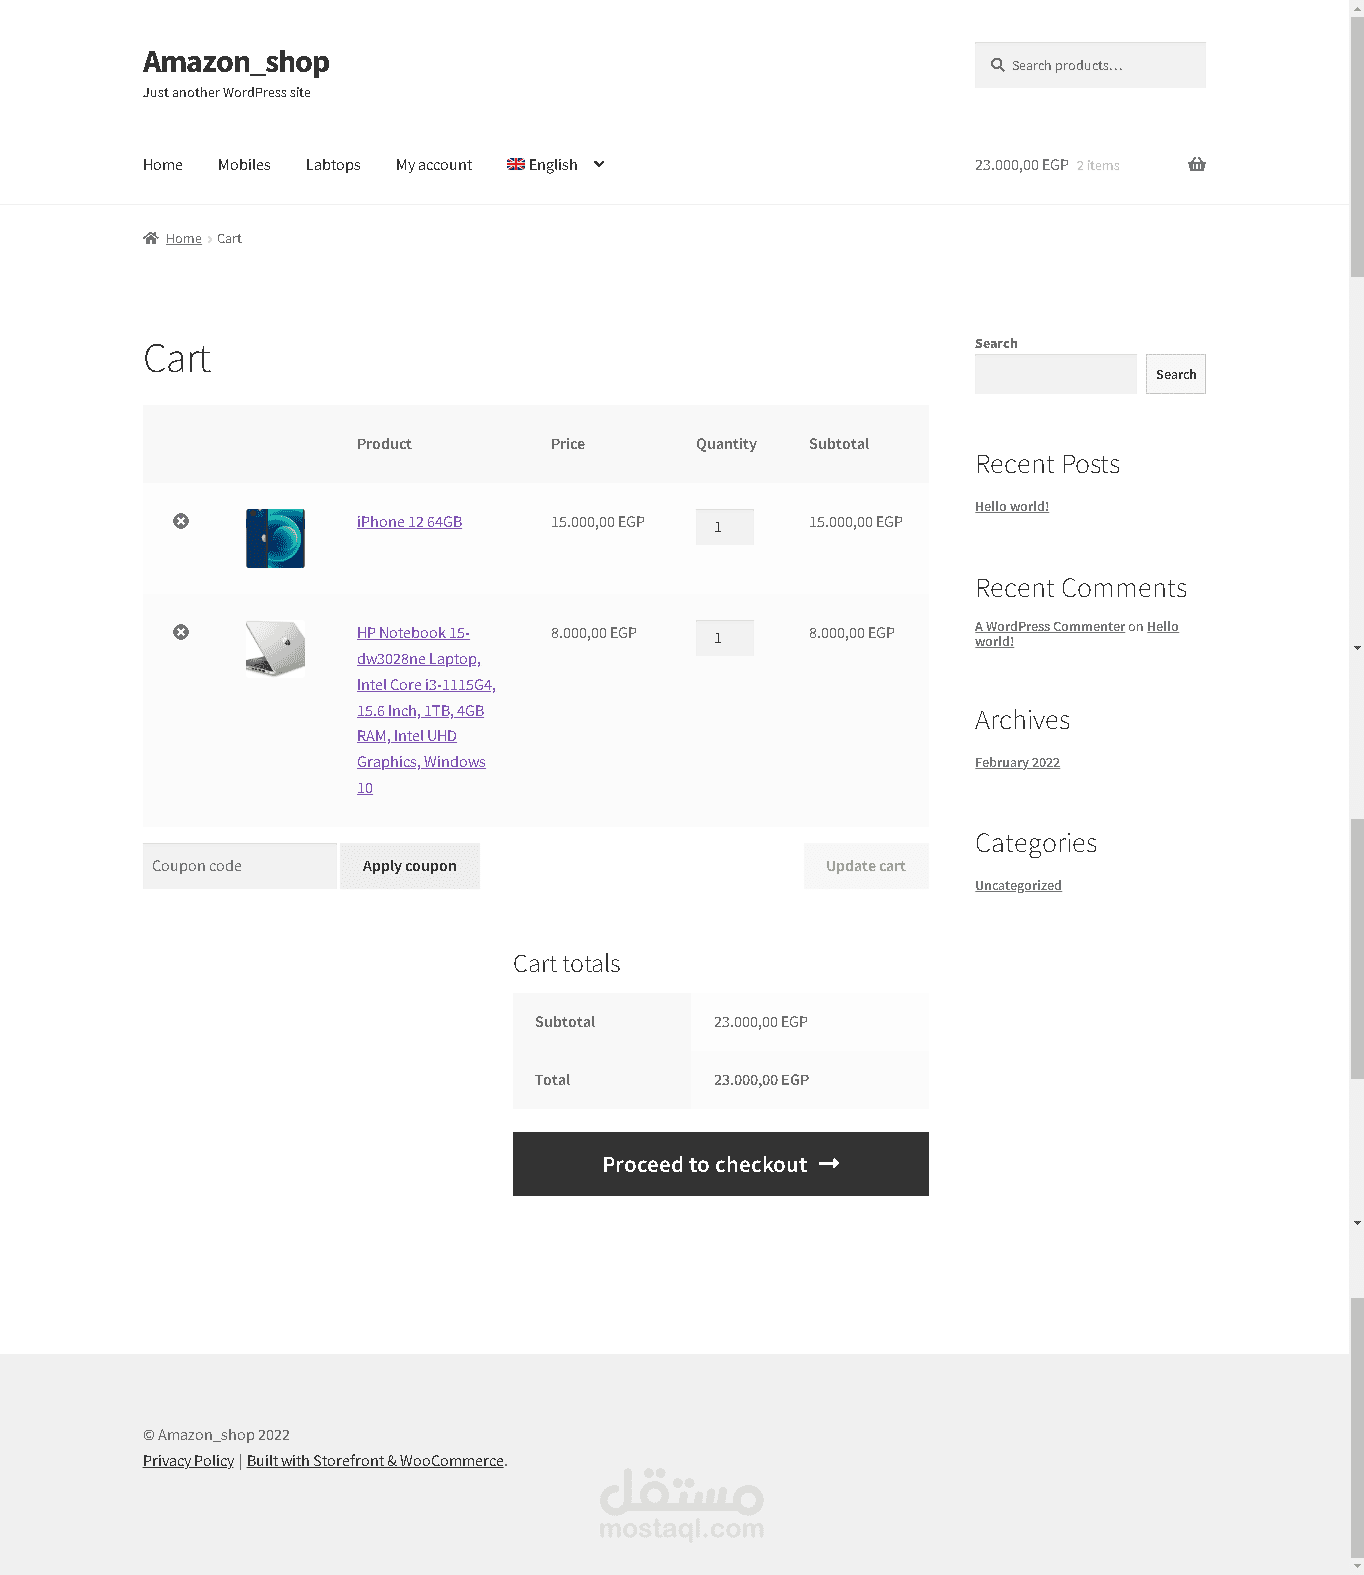Expand the English language dropdown arrow
1364x1575 pixels.
tap(599, 164)
